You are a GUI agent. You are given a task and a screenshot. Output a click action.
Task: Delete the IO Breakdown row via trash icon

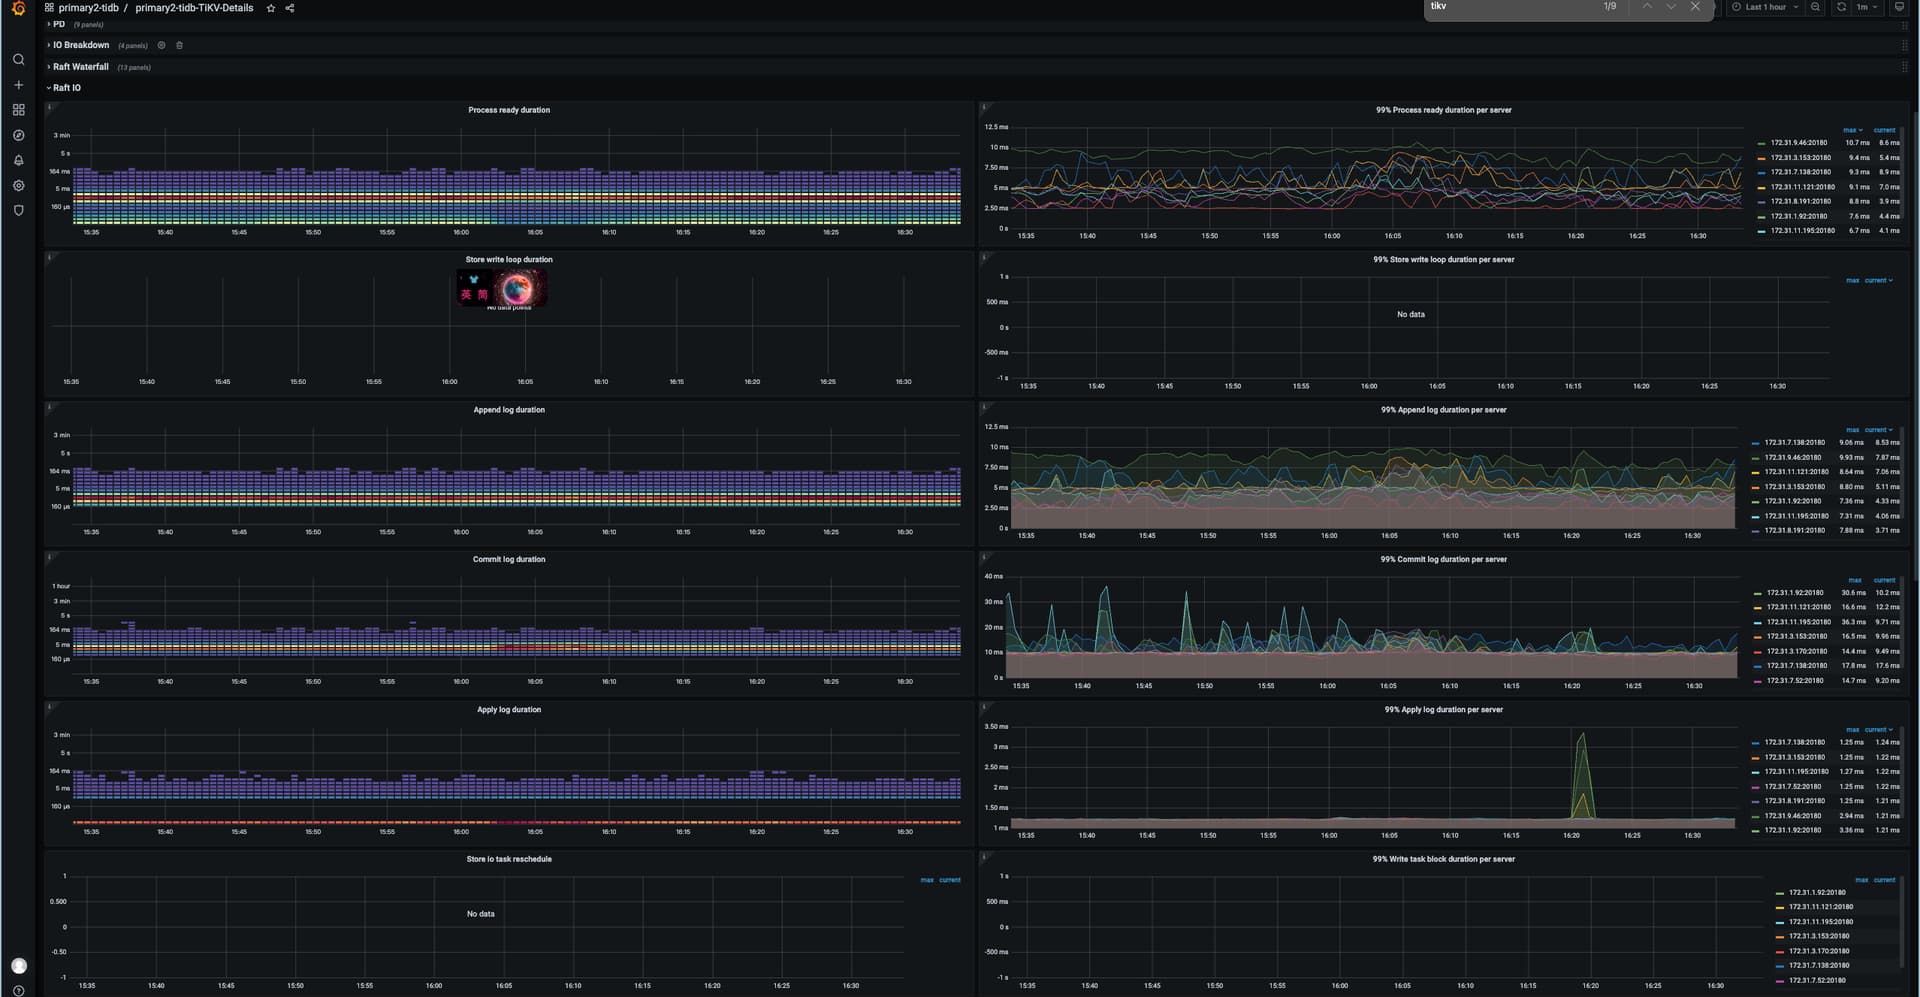179,45
